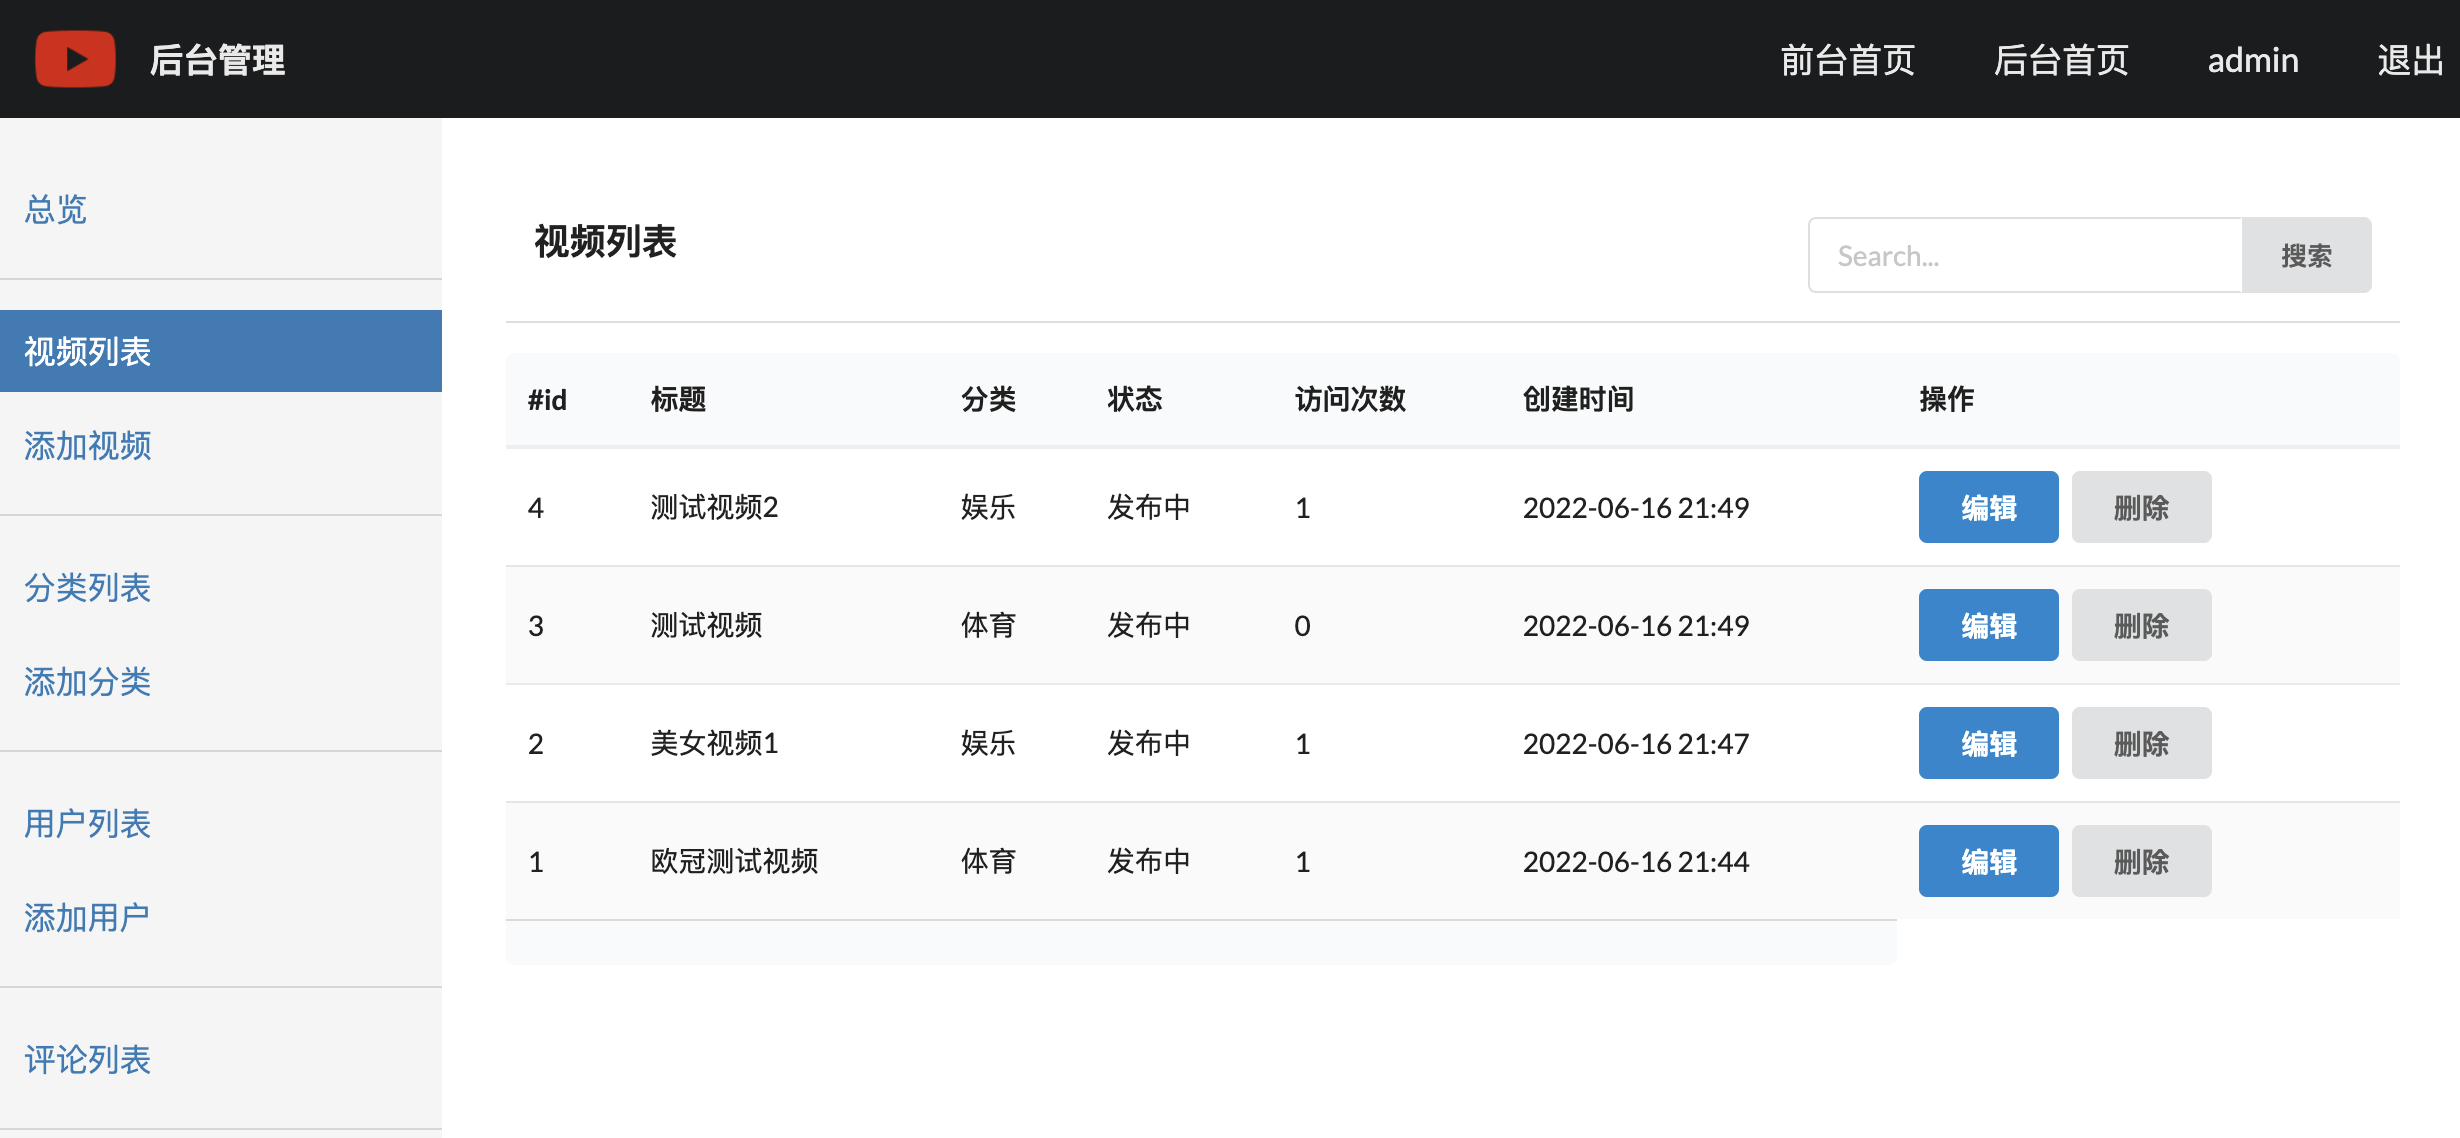Open 添加视频 in the sidebar
The width and height of the screenshot is (2460, 1138).
[x=88, y=445]
